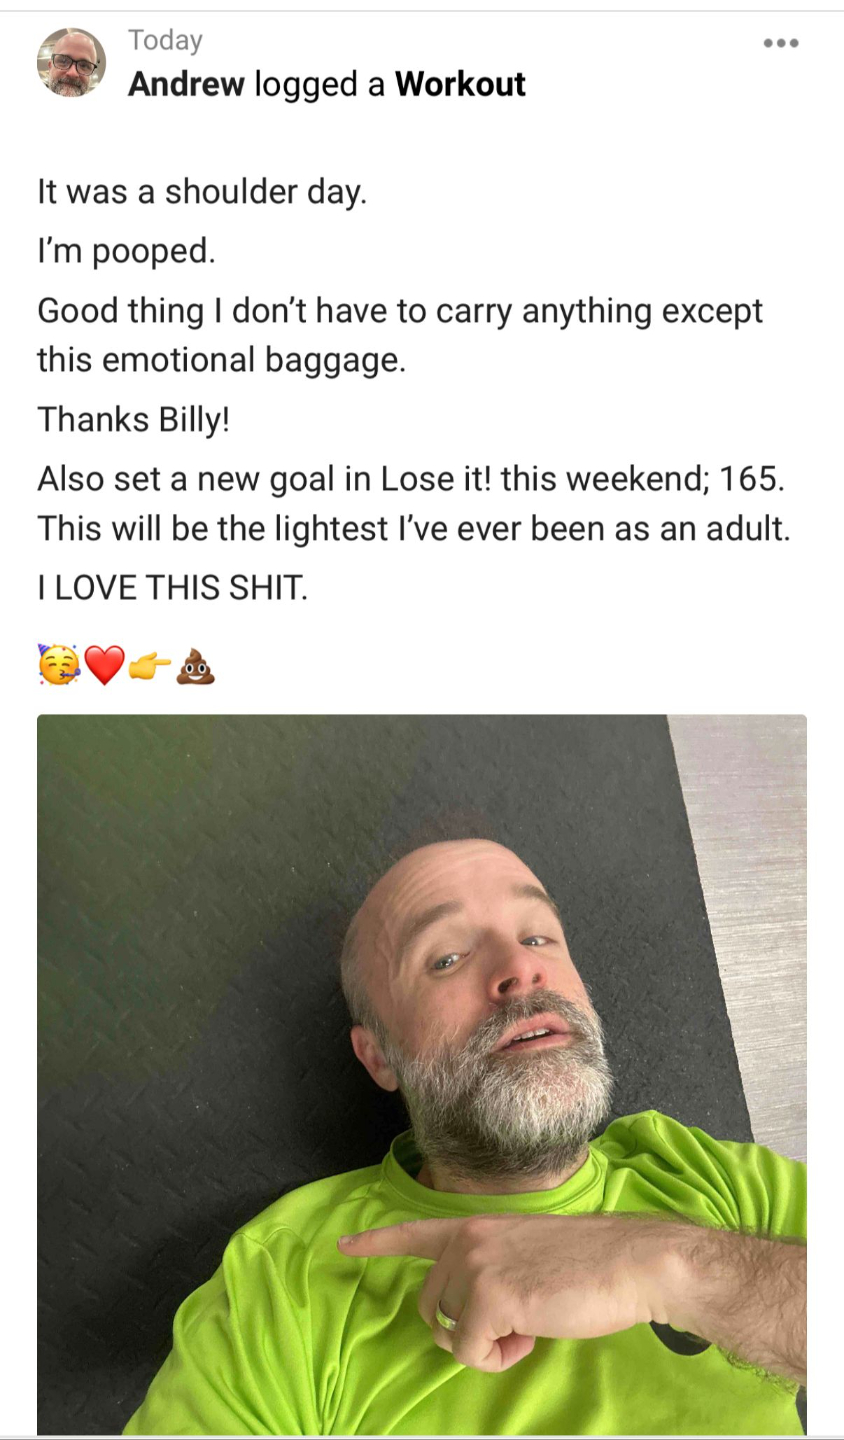Click the pointing hand emoji

pos(149,665)
